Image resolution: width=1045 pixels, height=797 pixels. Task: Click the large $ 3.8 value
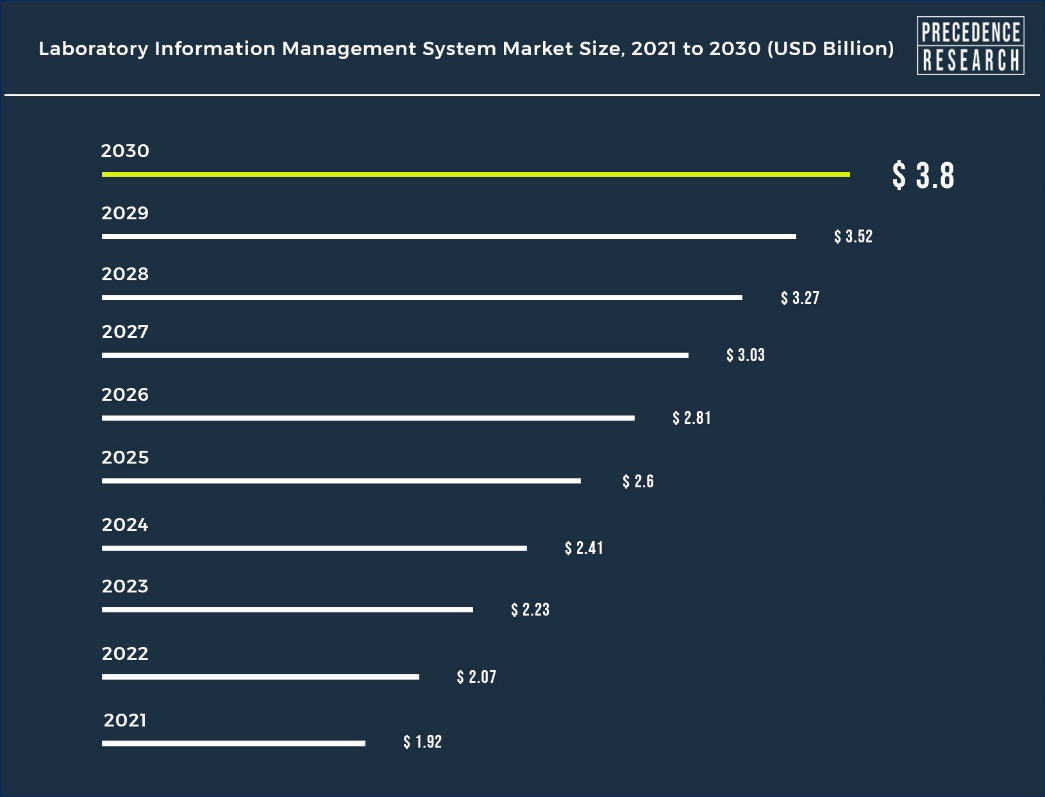(923, 176)
